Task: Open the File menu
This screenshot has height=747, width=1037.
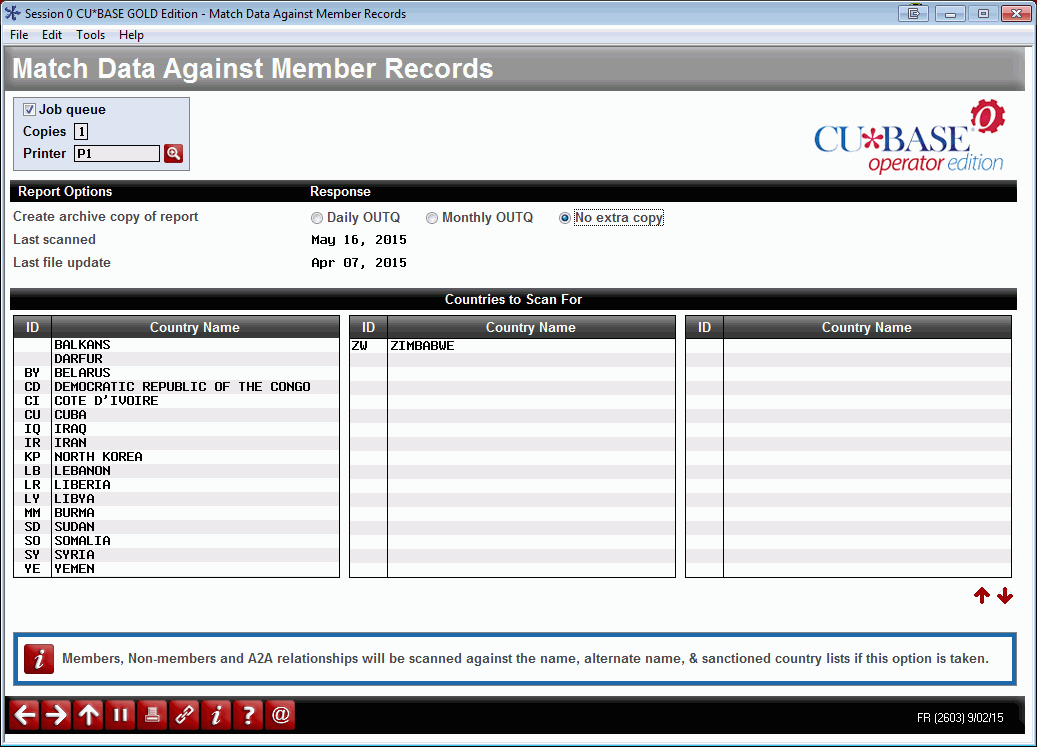Action: 19,35
